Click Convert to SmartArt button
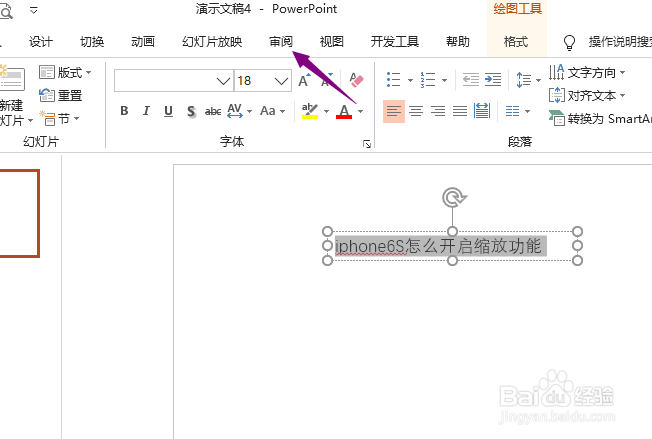This screenshot has width=652, height=439. point(600,118)
